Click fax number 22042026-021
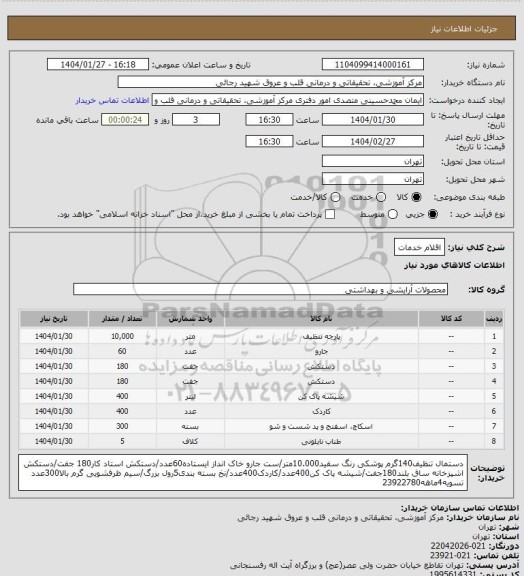The height and width of the screenshot is (576, 524). click(x=458, y=546)
